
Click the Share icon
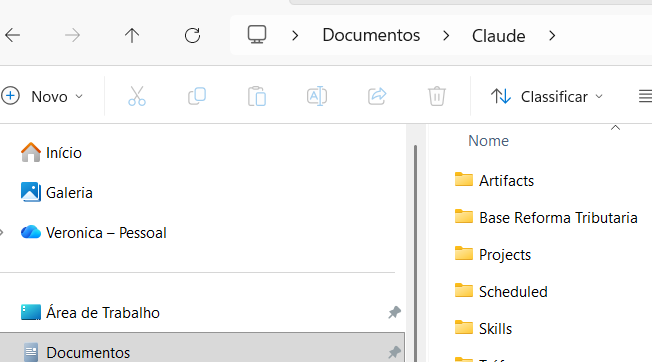click(x=377, y=96)
